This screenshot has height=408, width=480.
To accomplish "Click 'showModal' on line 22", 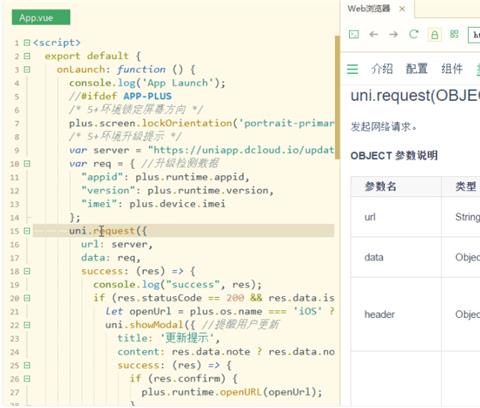I will click(x=156, y=325).
